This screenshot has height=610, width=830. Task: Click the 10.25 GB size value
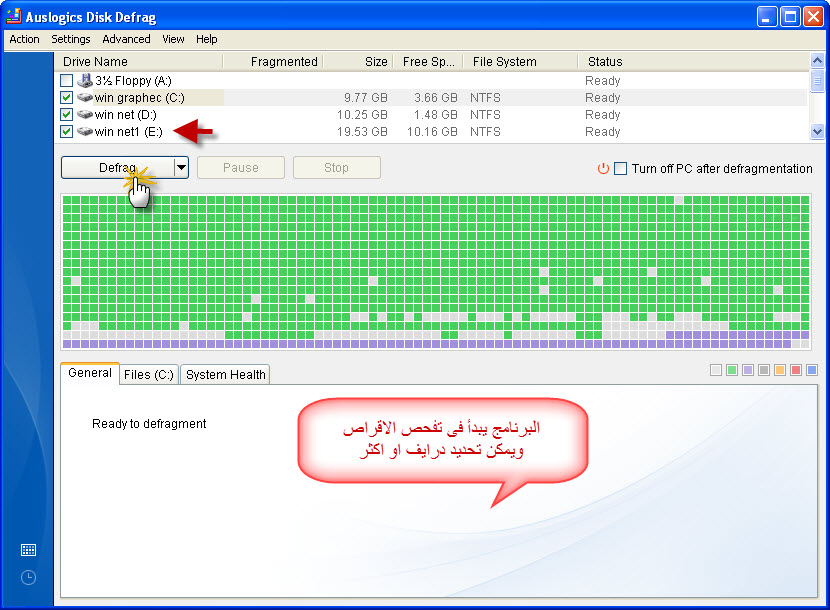pos(363,114)
